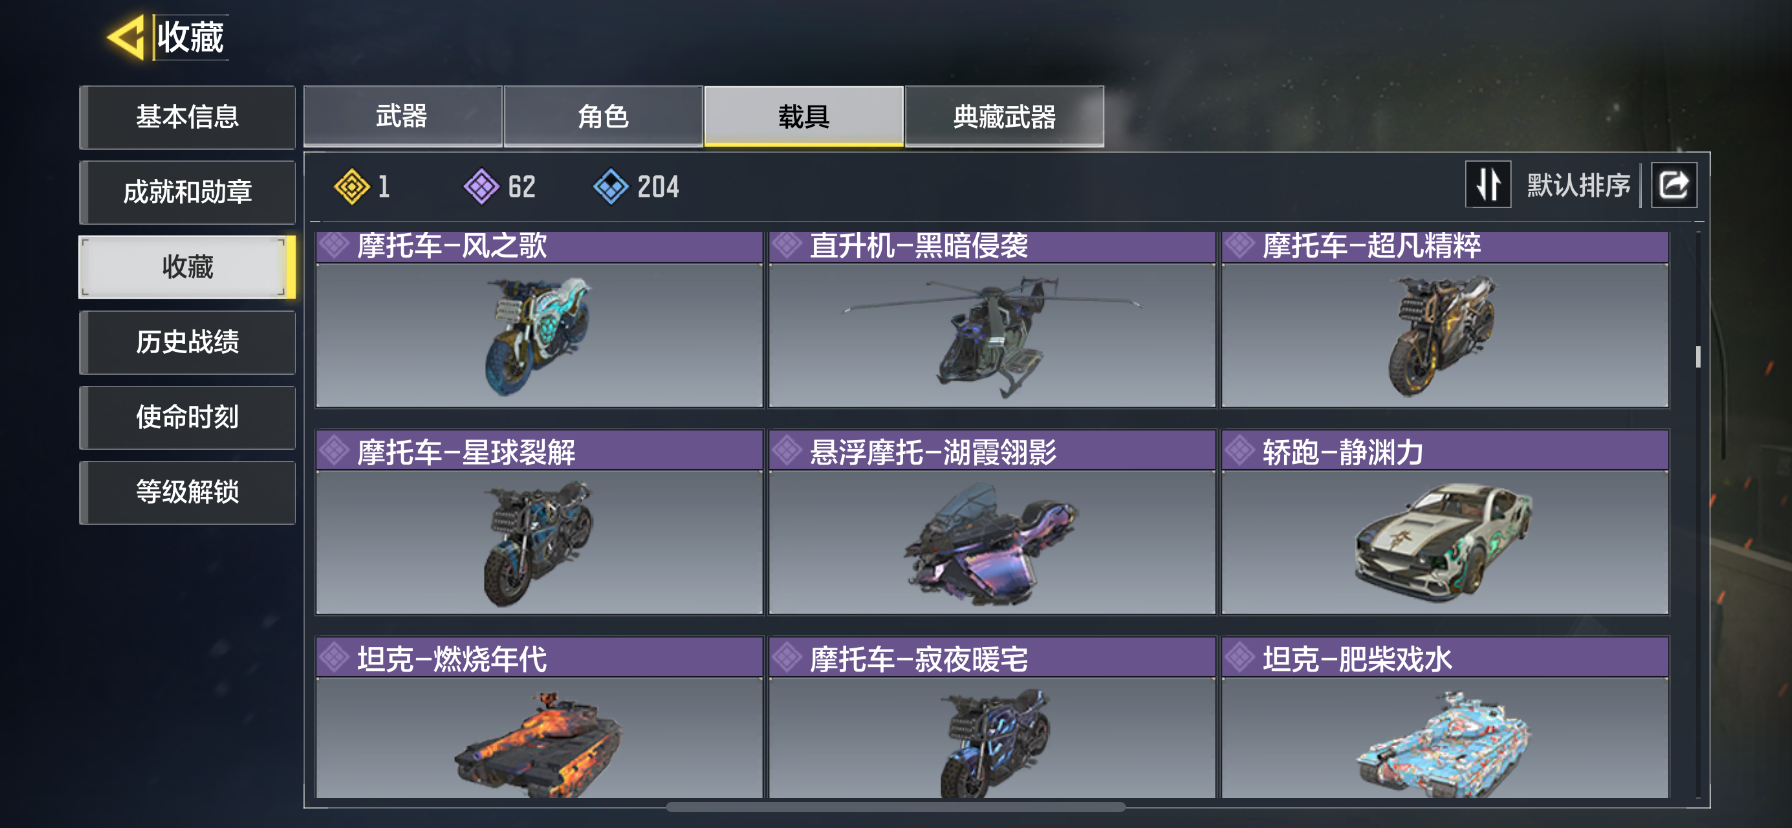Switch to the 角色 tab
1792x828 pixels.
coord(603,116)
